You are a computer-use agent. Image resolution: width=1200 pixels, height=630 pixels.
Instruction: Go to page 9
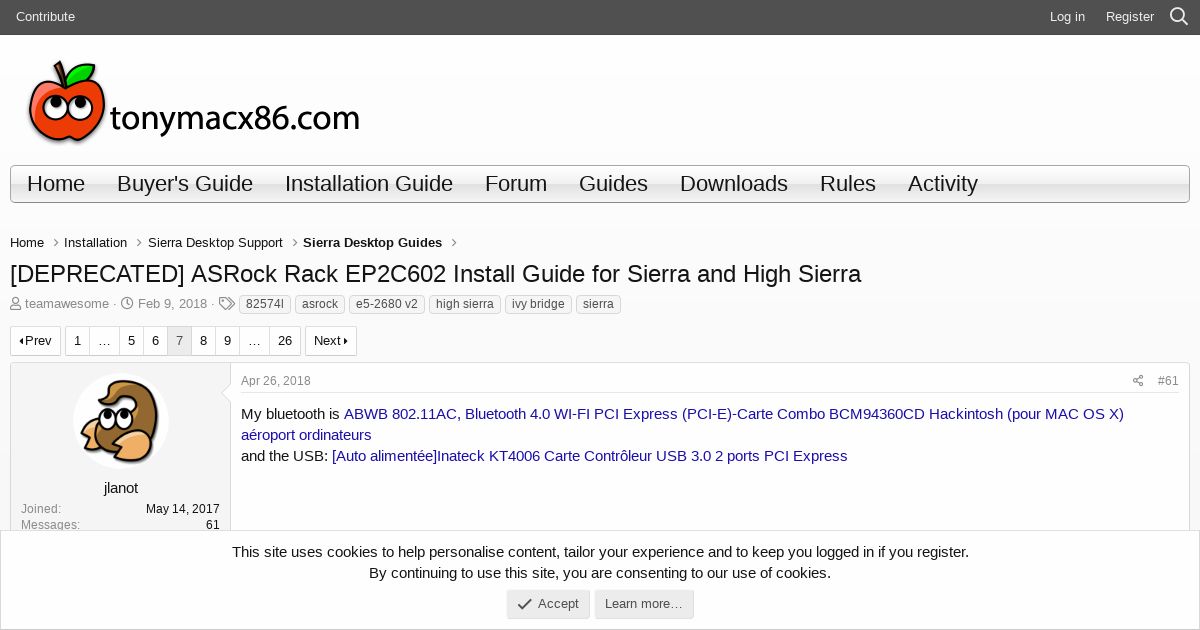(x=227, y=341)
